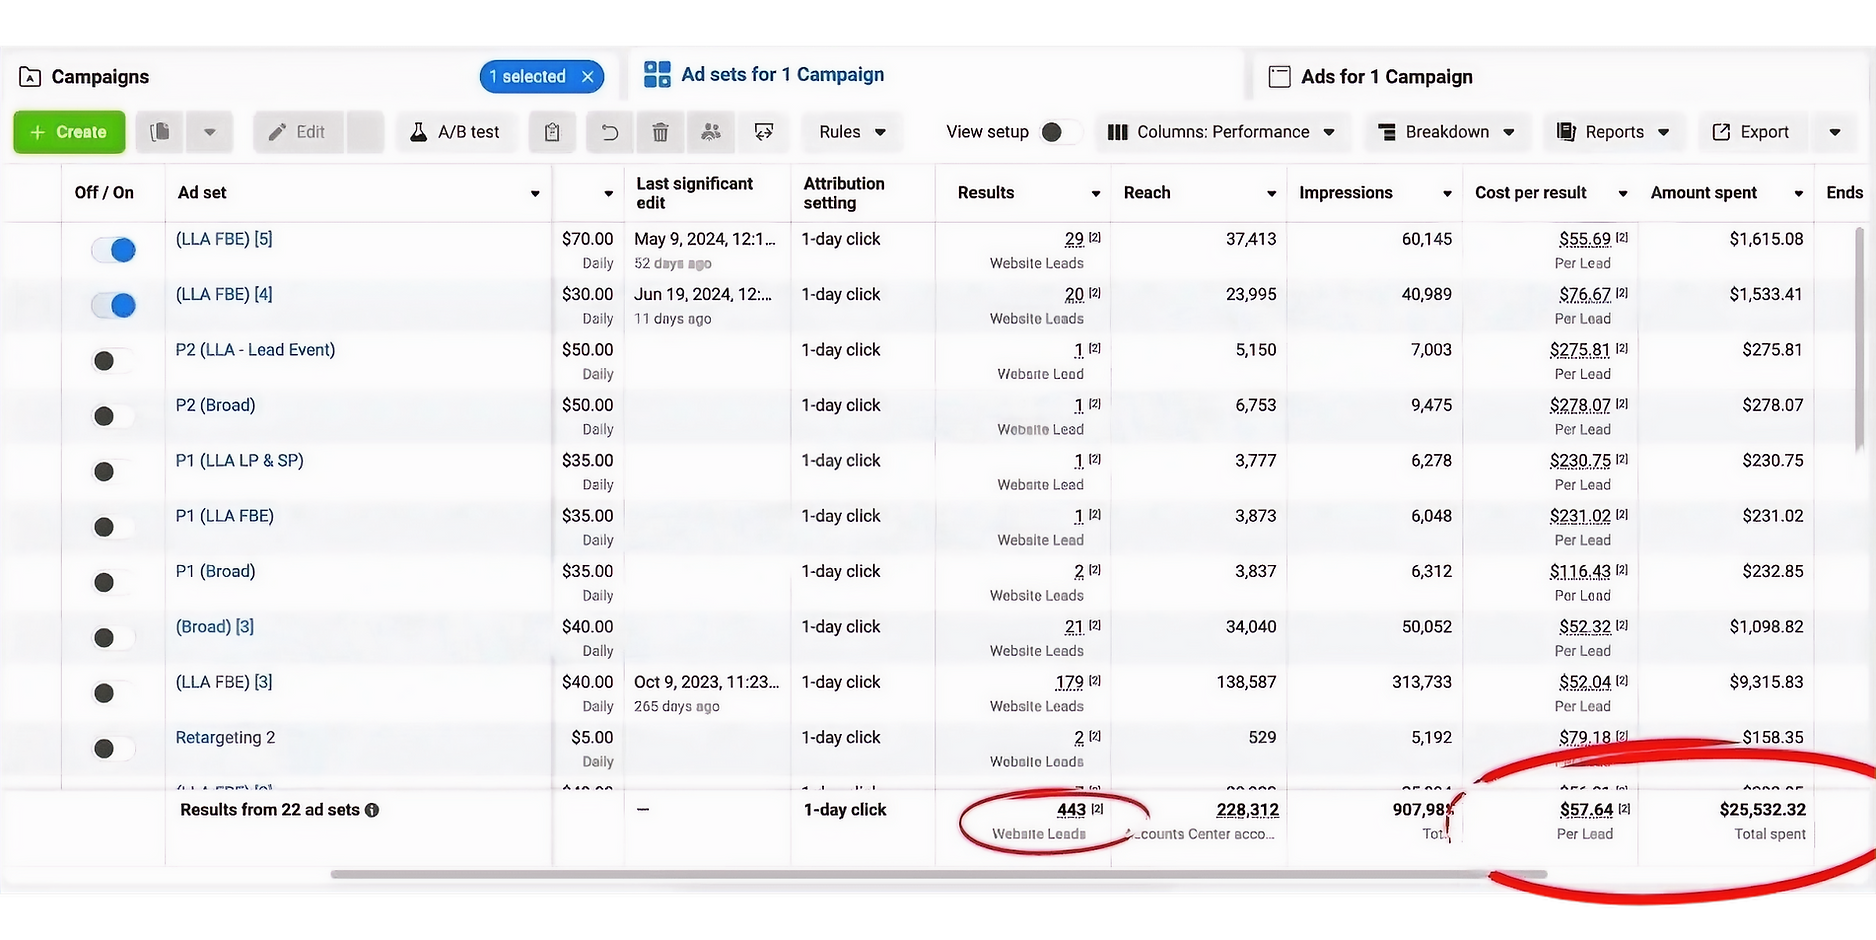1876x940 pixels.
Task: Click the Export button
Action: [1751, 132]
